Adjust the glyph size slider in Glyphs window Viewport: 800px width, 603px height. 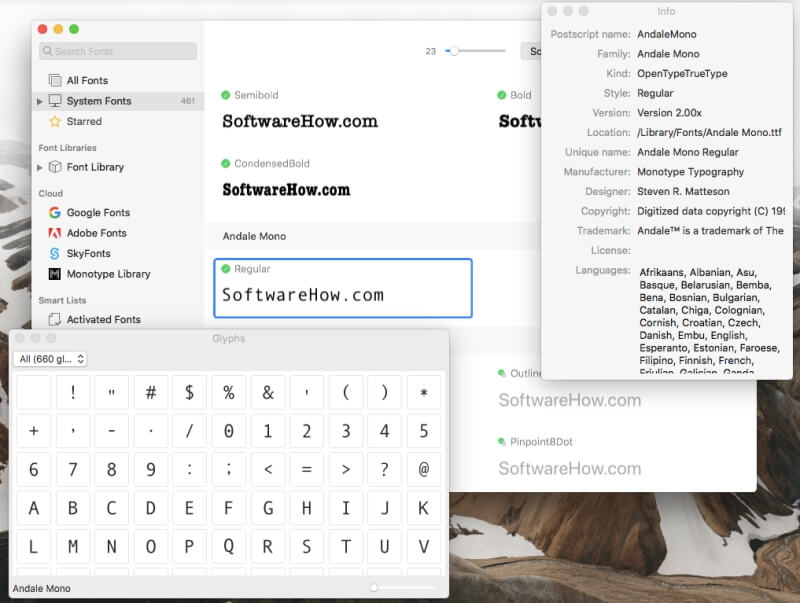tap(374, 588)
